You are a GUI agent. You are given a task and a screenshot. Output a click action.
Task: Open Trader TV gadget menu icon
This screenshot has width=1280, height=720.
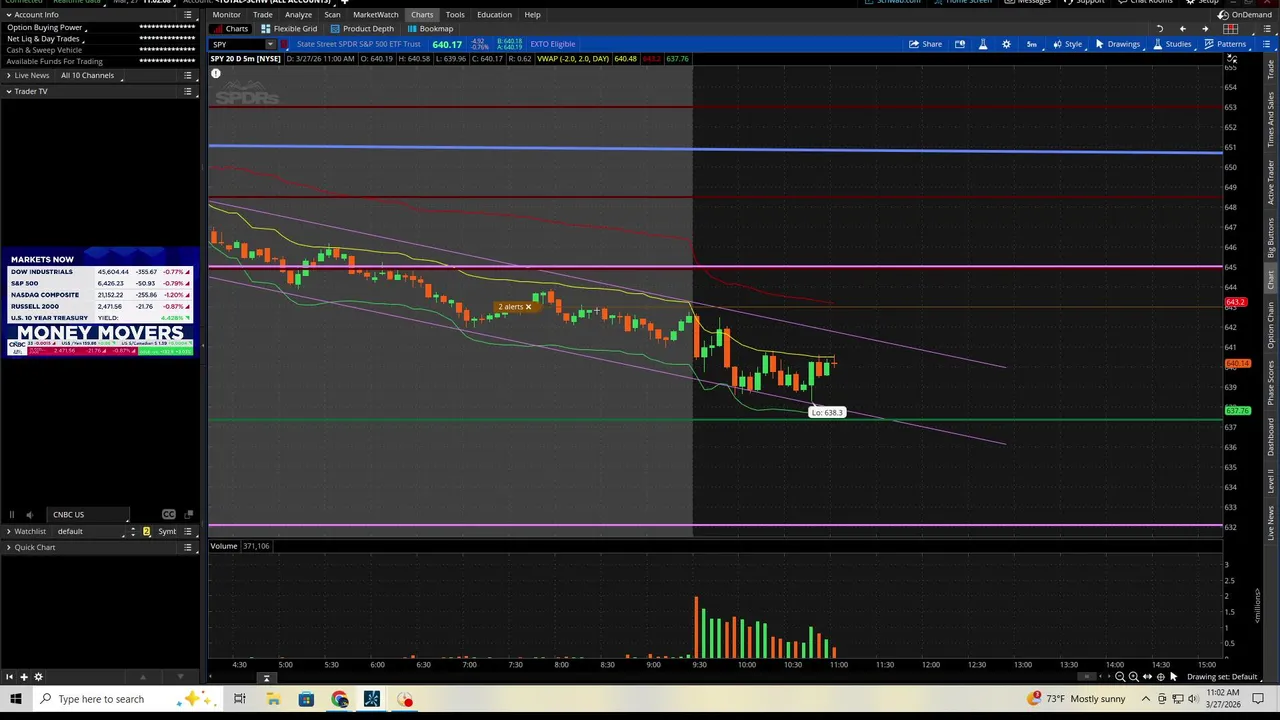188,92
